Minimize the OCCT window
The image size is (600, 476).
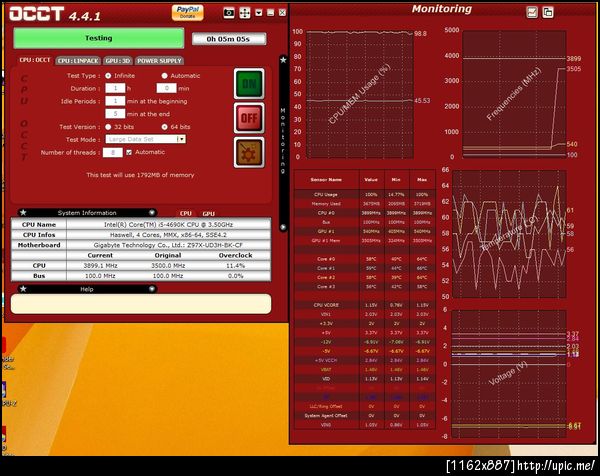tap(271, 13)
